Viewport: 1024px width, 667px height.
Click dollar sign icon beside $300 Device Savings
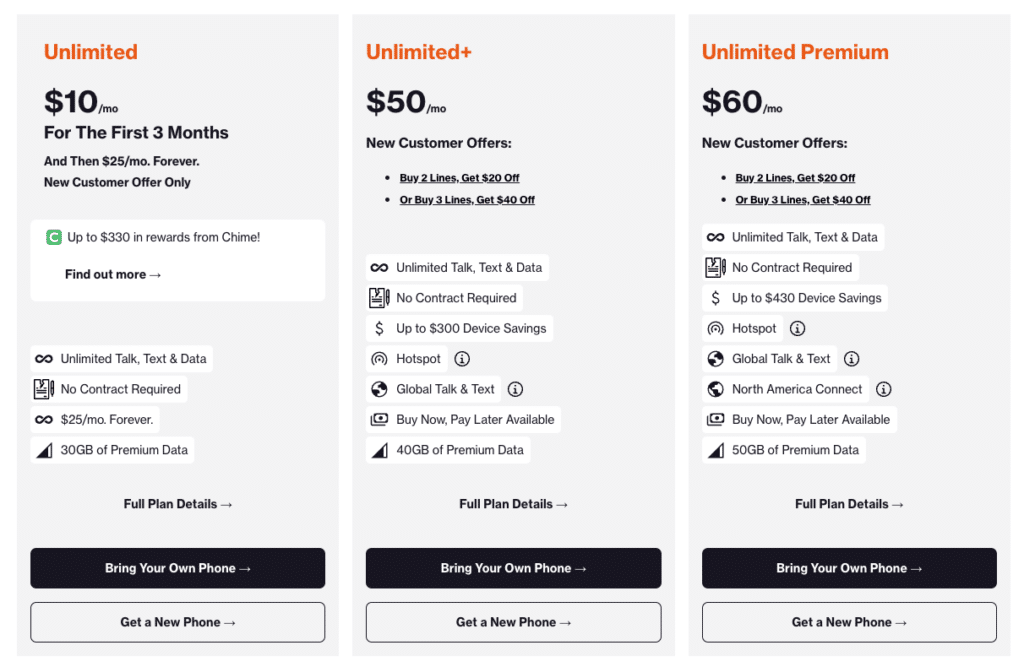[x=379, y=328]
